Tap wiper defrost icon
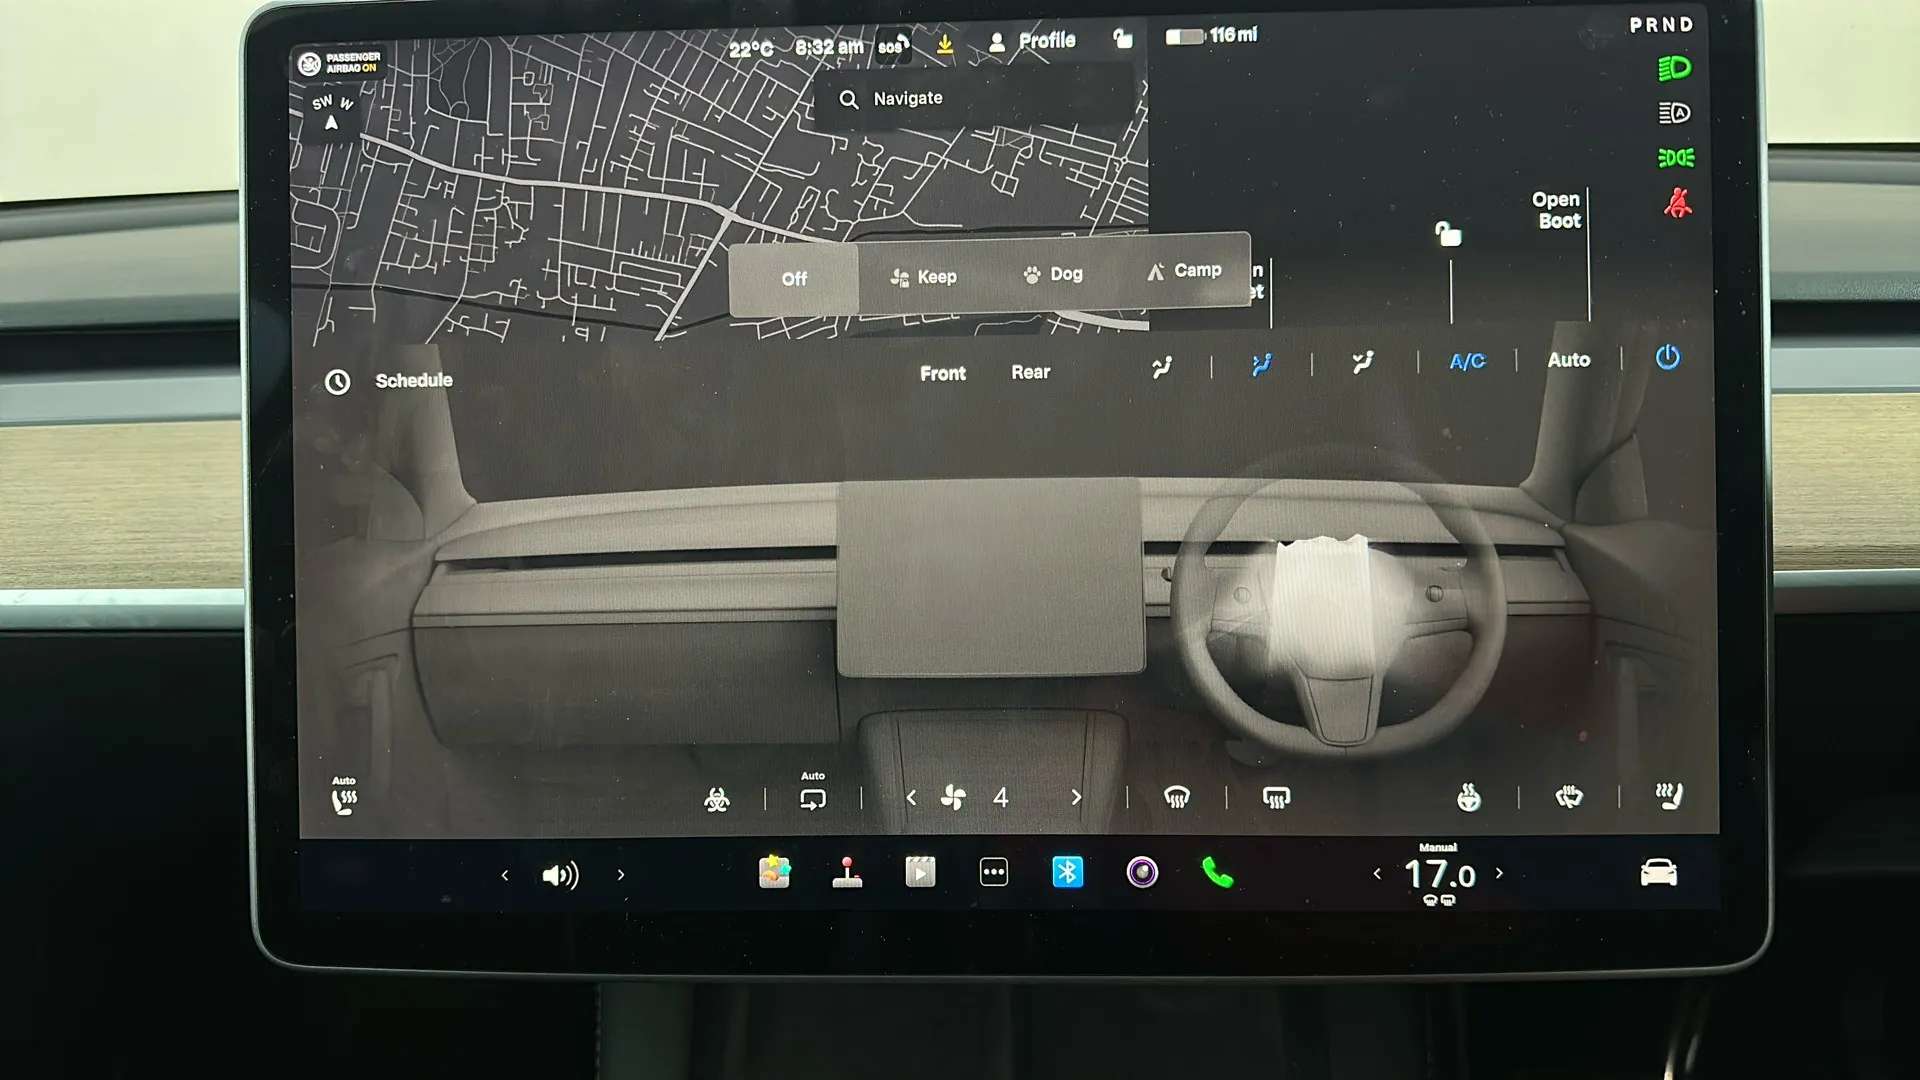This screenshot has width=1920, height=1080. 1569,797
